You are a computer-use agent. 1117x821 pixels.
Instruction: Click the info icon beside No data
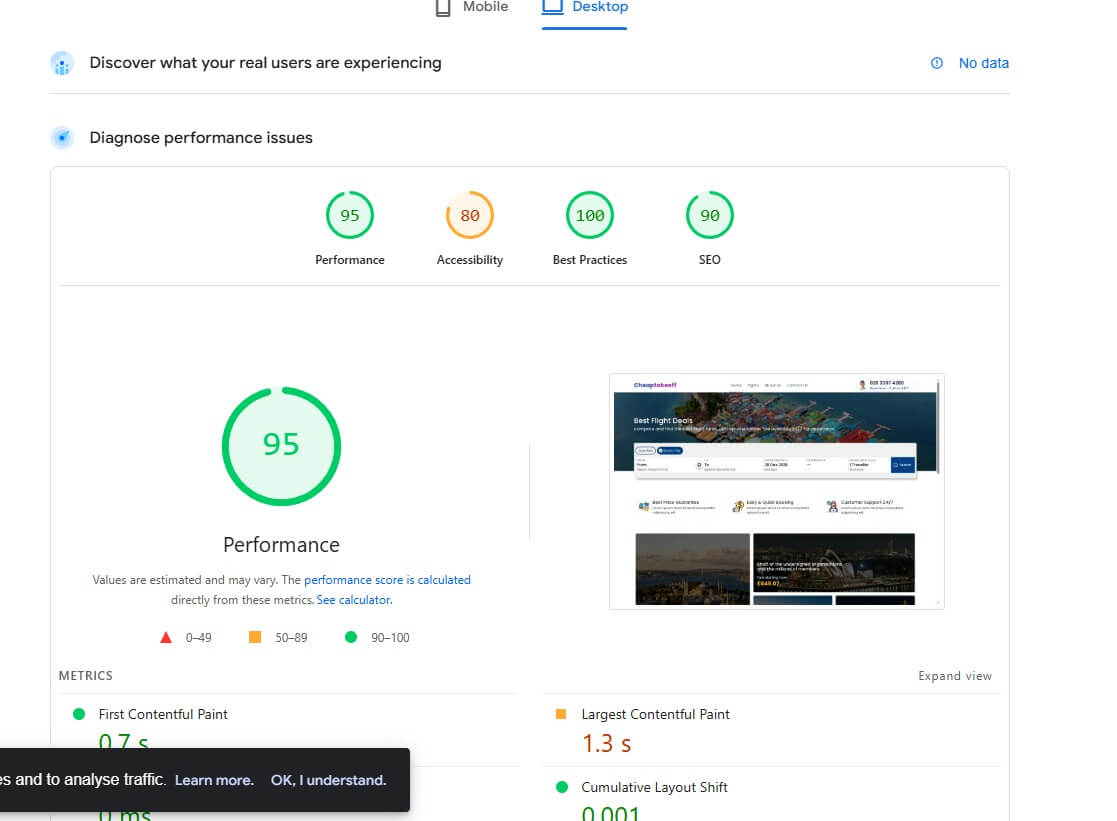click(x=937, y=63)
